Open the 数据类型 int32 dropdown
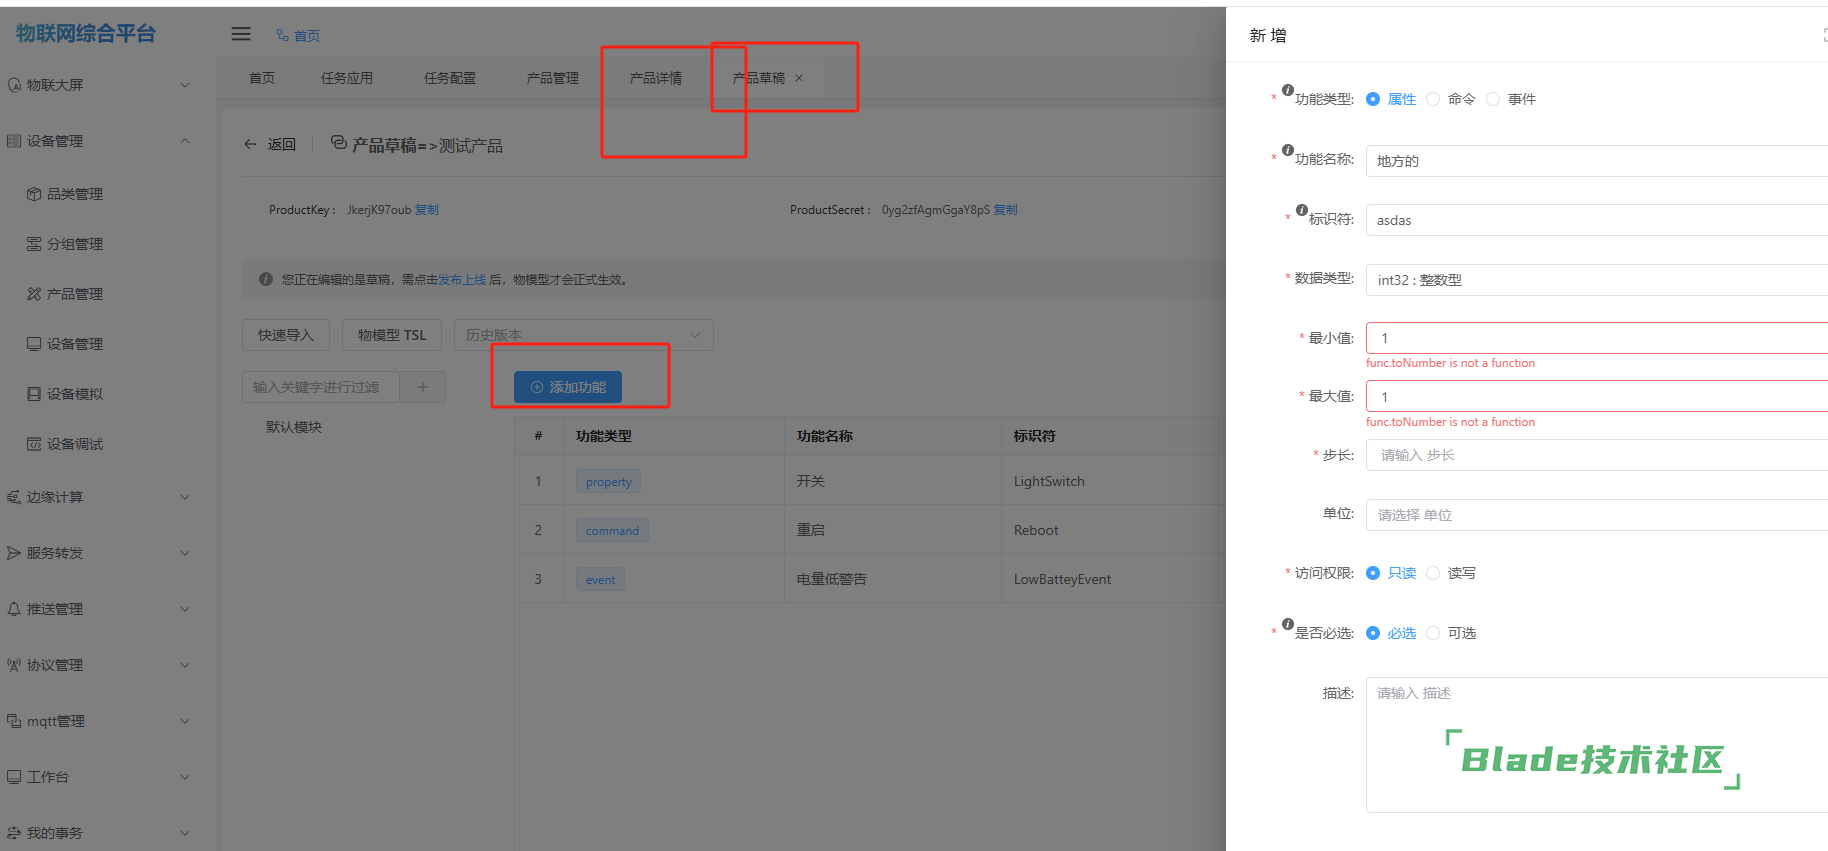Screen dimensions: 1828x851 pos(1597,280)
